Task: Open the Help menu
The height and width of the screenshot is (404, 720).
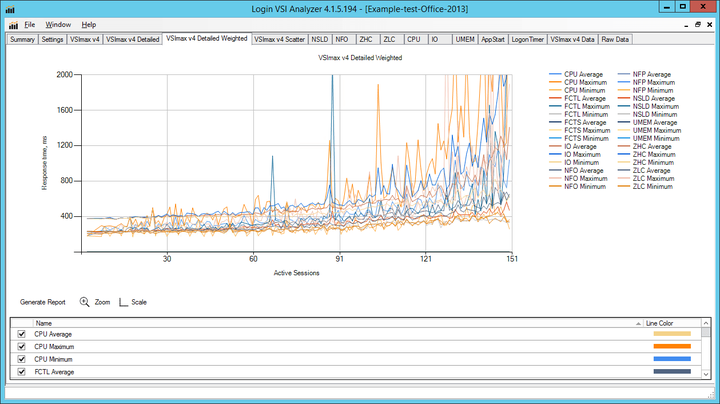Action: [89, 24]
